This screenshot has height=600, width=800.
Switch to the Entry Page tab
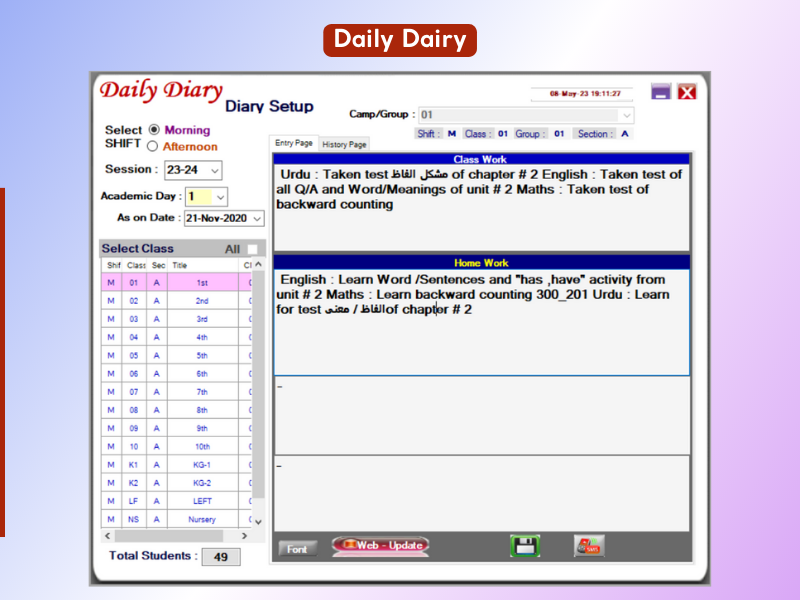(294, 143)
